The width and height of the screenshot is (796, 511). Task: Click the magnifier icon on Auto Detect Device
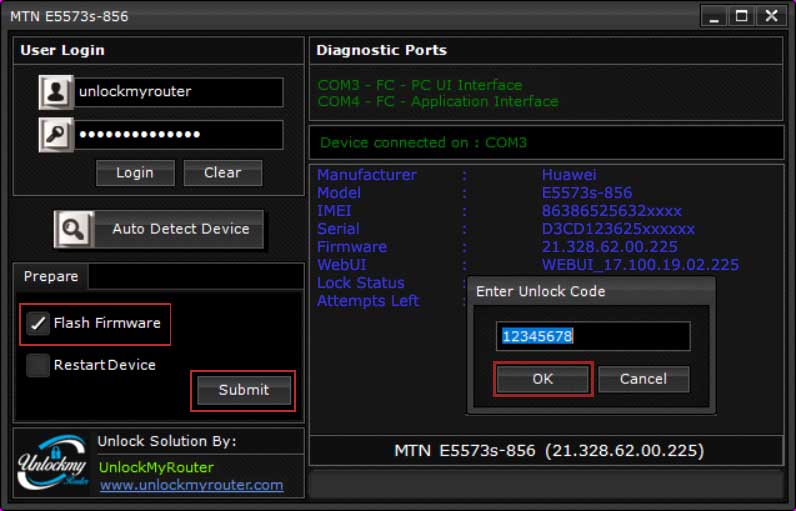[74, 229]
